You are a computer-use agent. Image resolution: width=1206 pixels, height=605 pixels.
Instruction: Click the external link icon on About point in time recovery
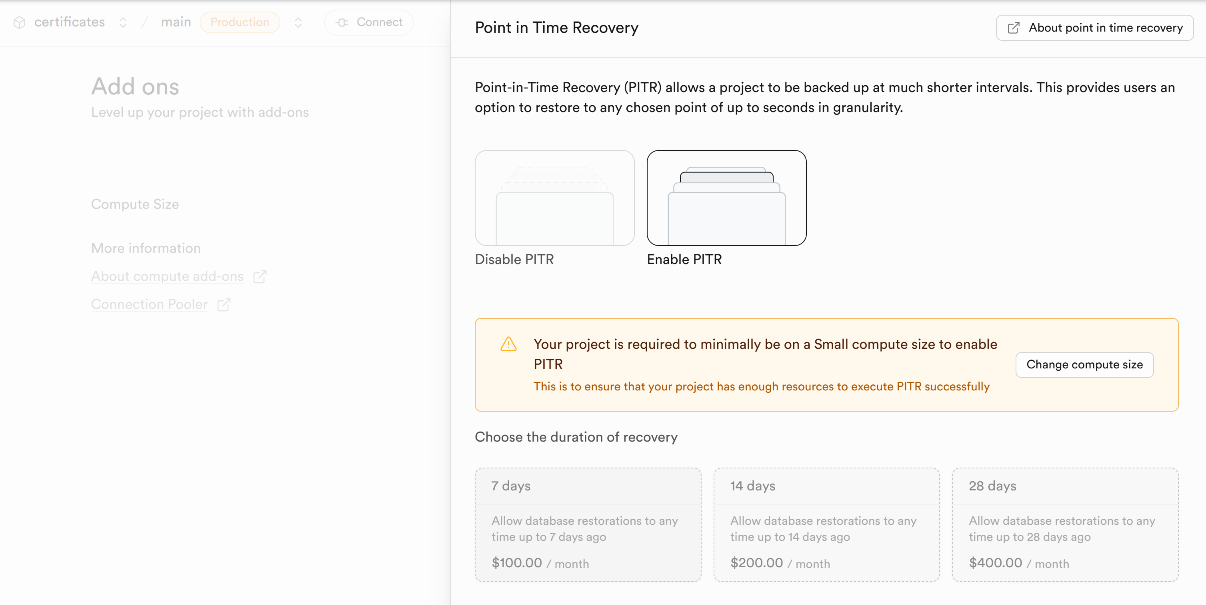1014,27
